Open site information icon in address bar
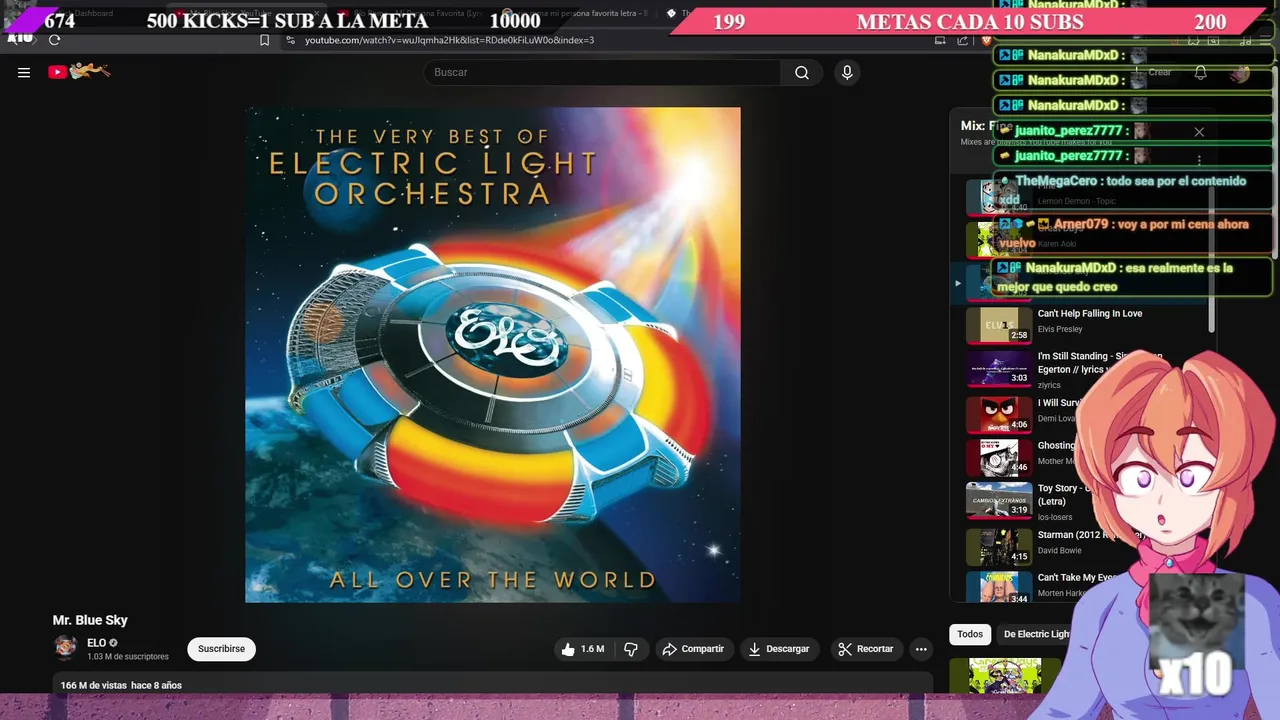1280x720 pixels. (290, 40)
